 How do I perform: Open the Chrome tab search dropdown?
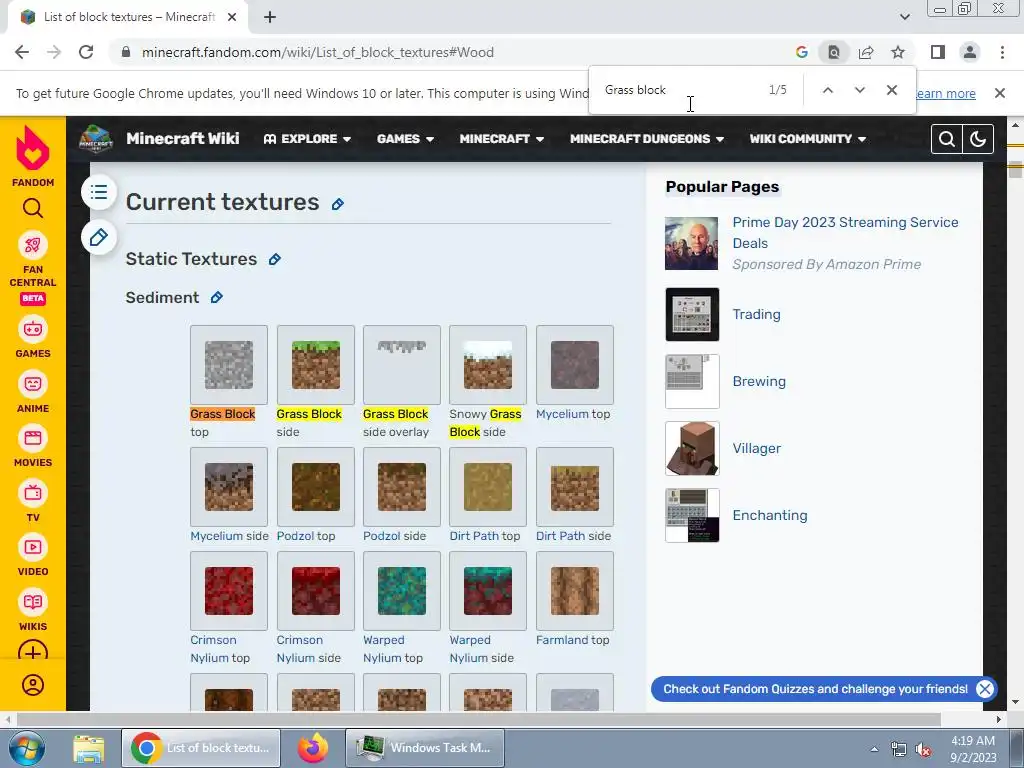tap(904, 17)
